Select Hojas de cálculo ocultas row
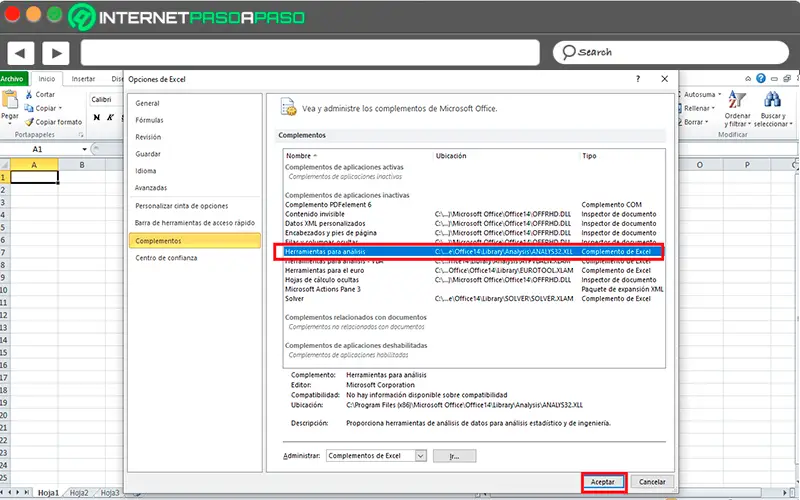 474,280
